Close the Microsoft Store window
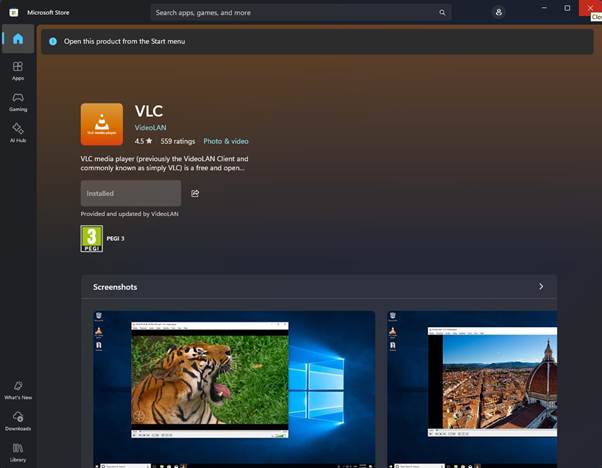The height and width of the screenshot is (468, 602). click(x=590, y=8)
